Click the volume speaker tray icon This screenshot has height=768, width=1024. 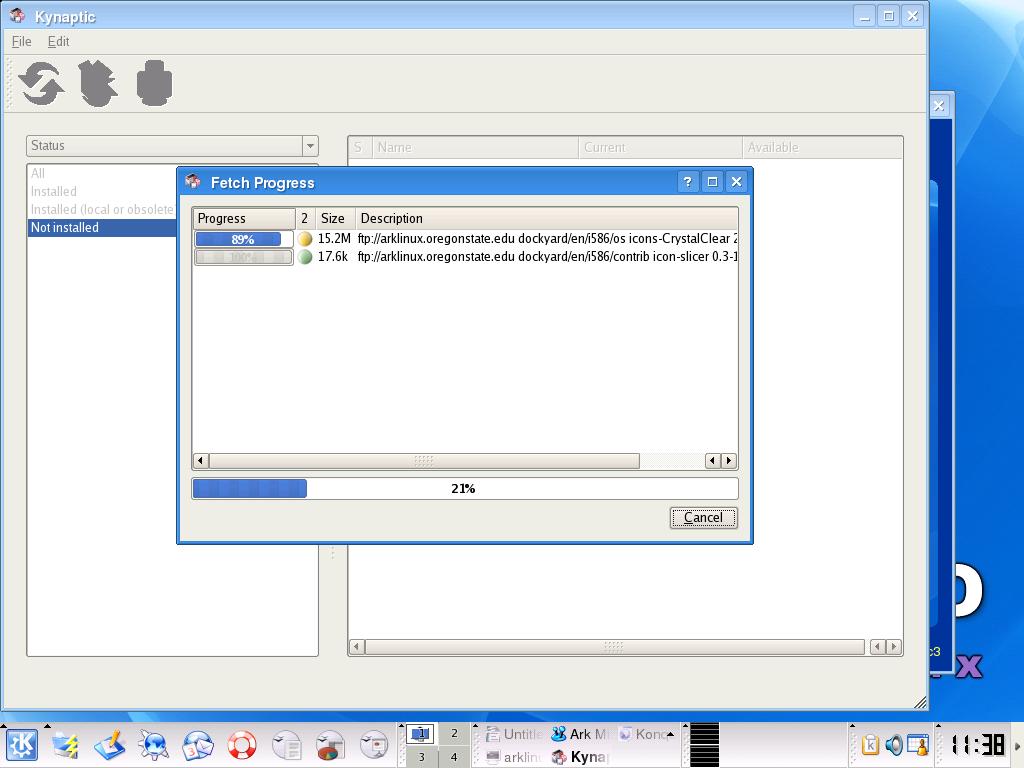(x=893, y=745)
